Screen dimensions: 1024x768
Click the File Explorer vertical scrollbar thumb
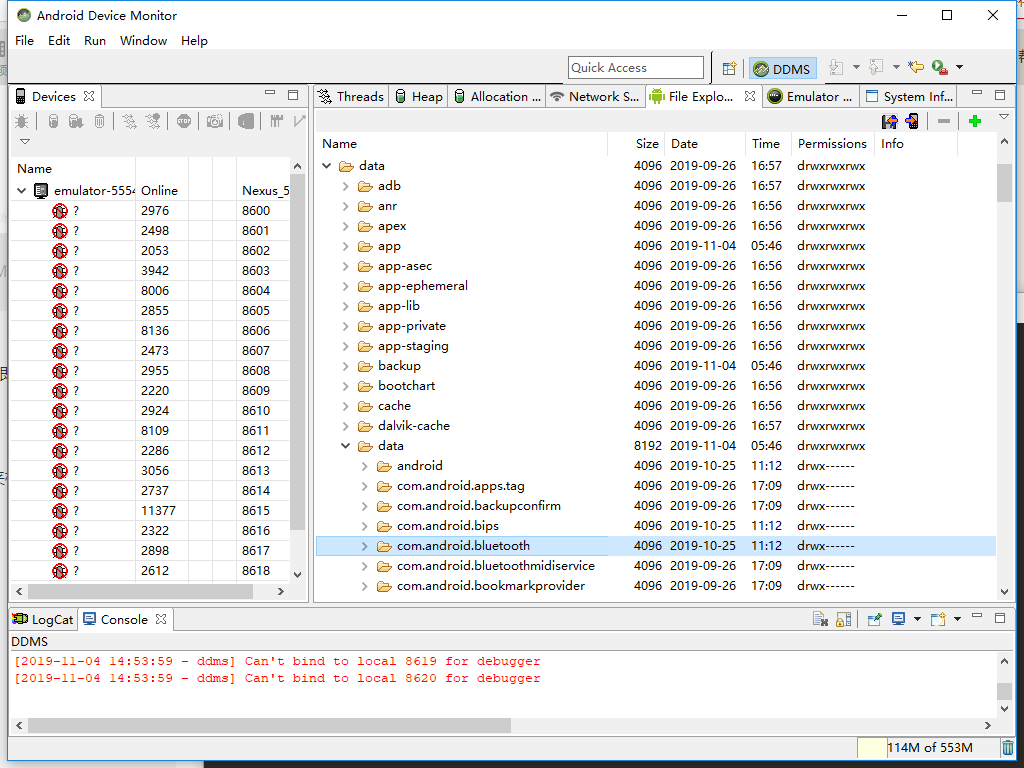(1004, 182)
